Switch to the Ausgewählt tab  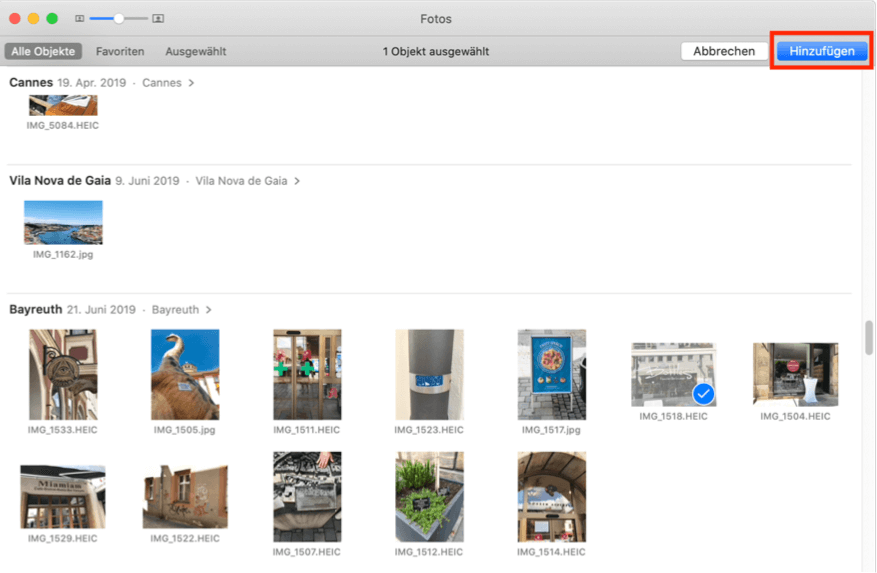196,51
